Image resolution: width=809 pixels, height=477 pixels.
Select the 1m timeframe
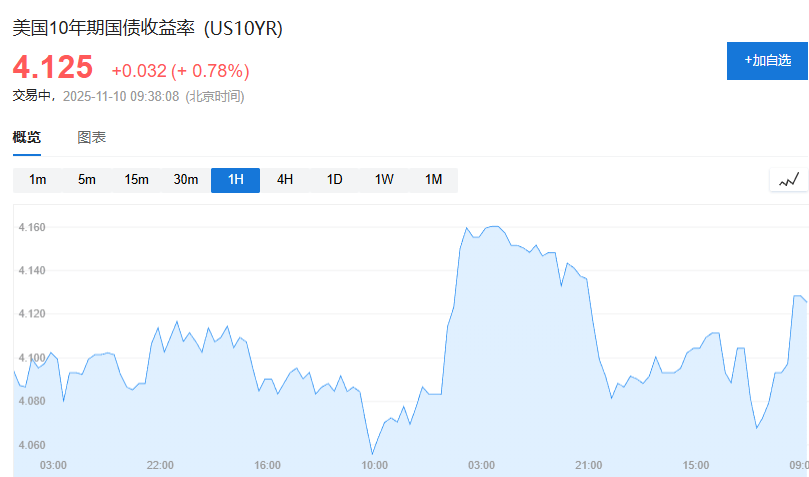[38, 180]
